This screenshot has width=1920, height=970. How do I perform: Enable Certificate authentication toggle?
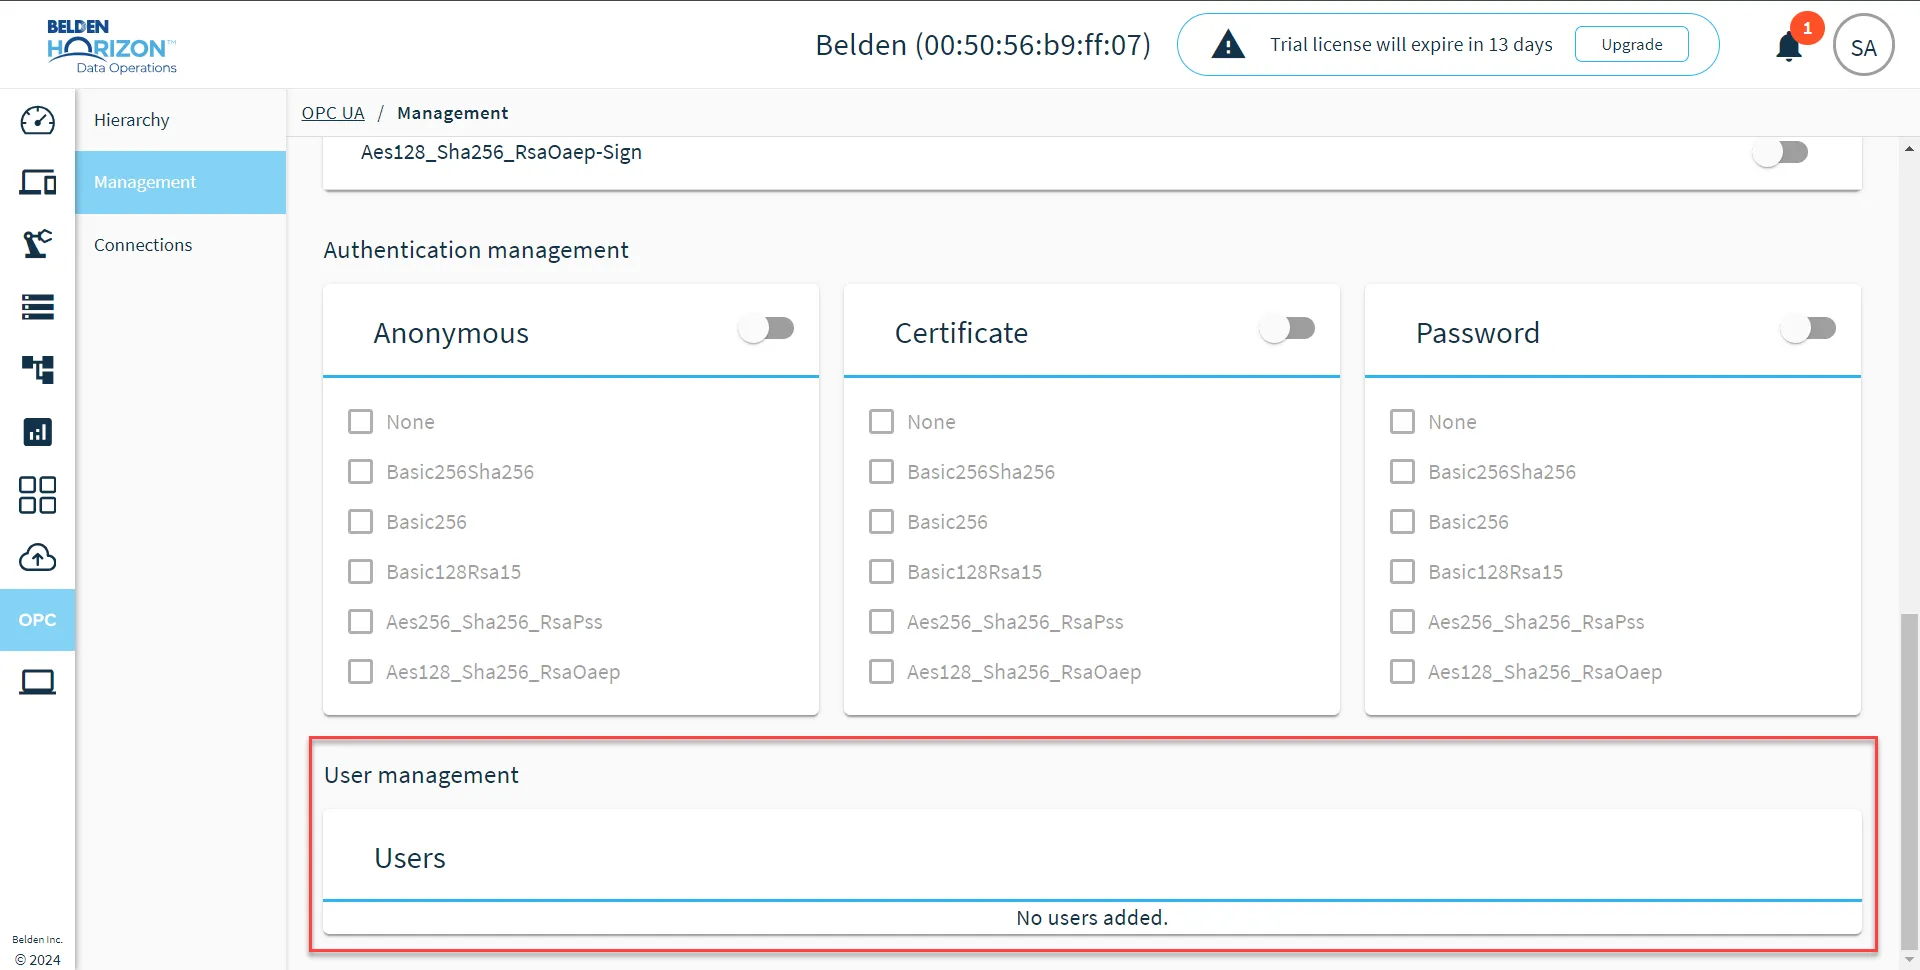coord(1288,328)
